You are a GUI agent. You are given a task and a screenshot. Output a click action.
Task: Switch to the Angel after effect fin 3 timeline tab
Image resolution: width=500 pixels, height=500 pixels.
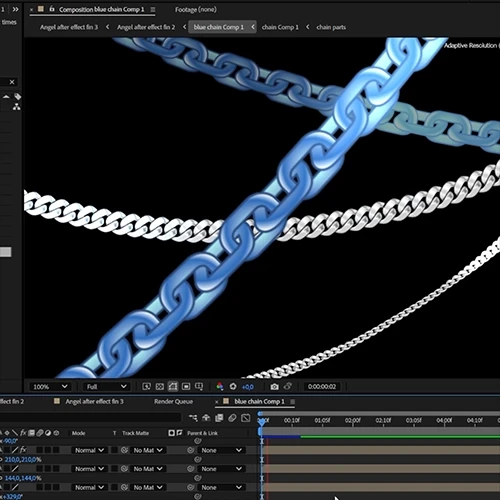tap(94, 402)
